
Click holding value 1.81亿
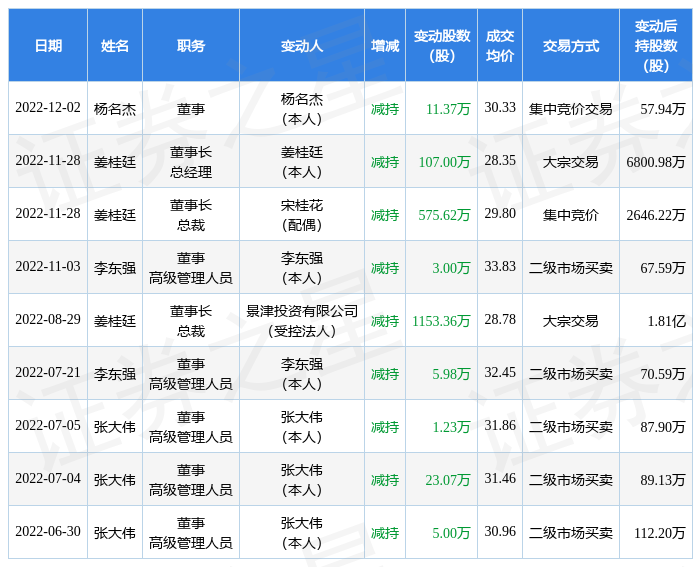point(667,321)
